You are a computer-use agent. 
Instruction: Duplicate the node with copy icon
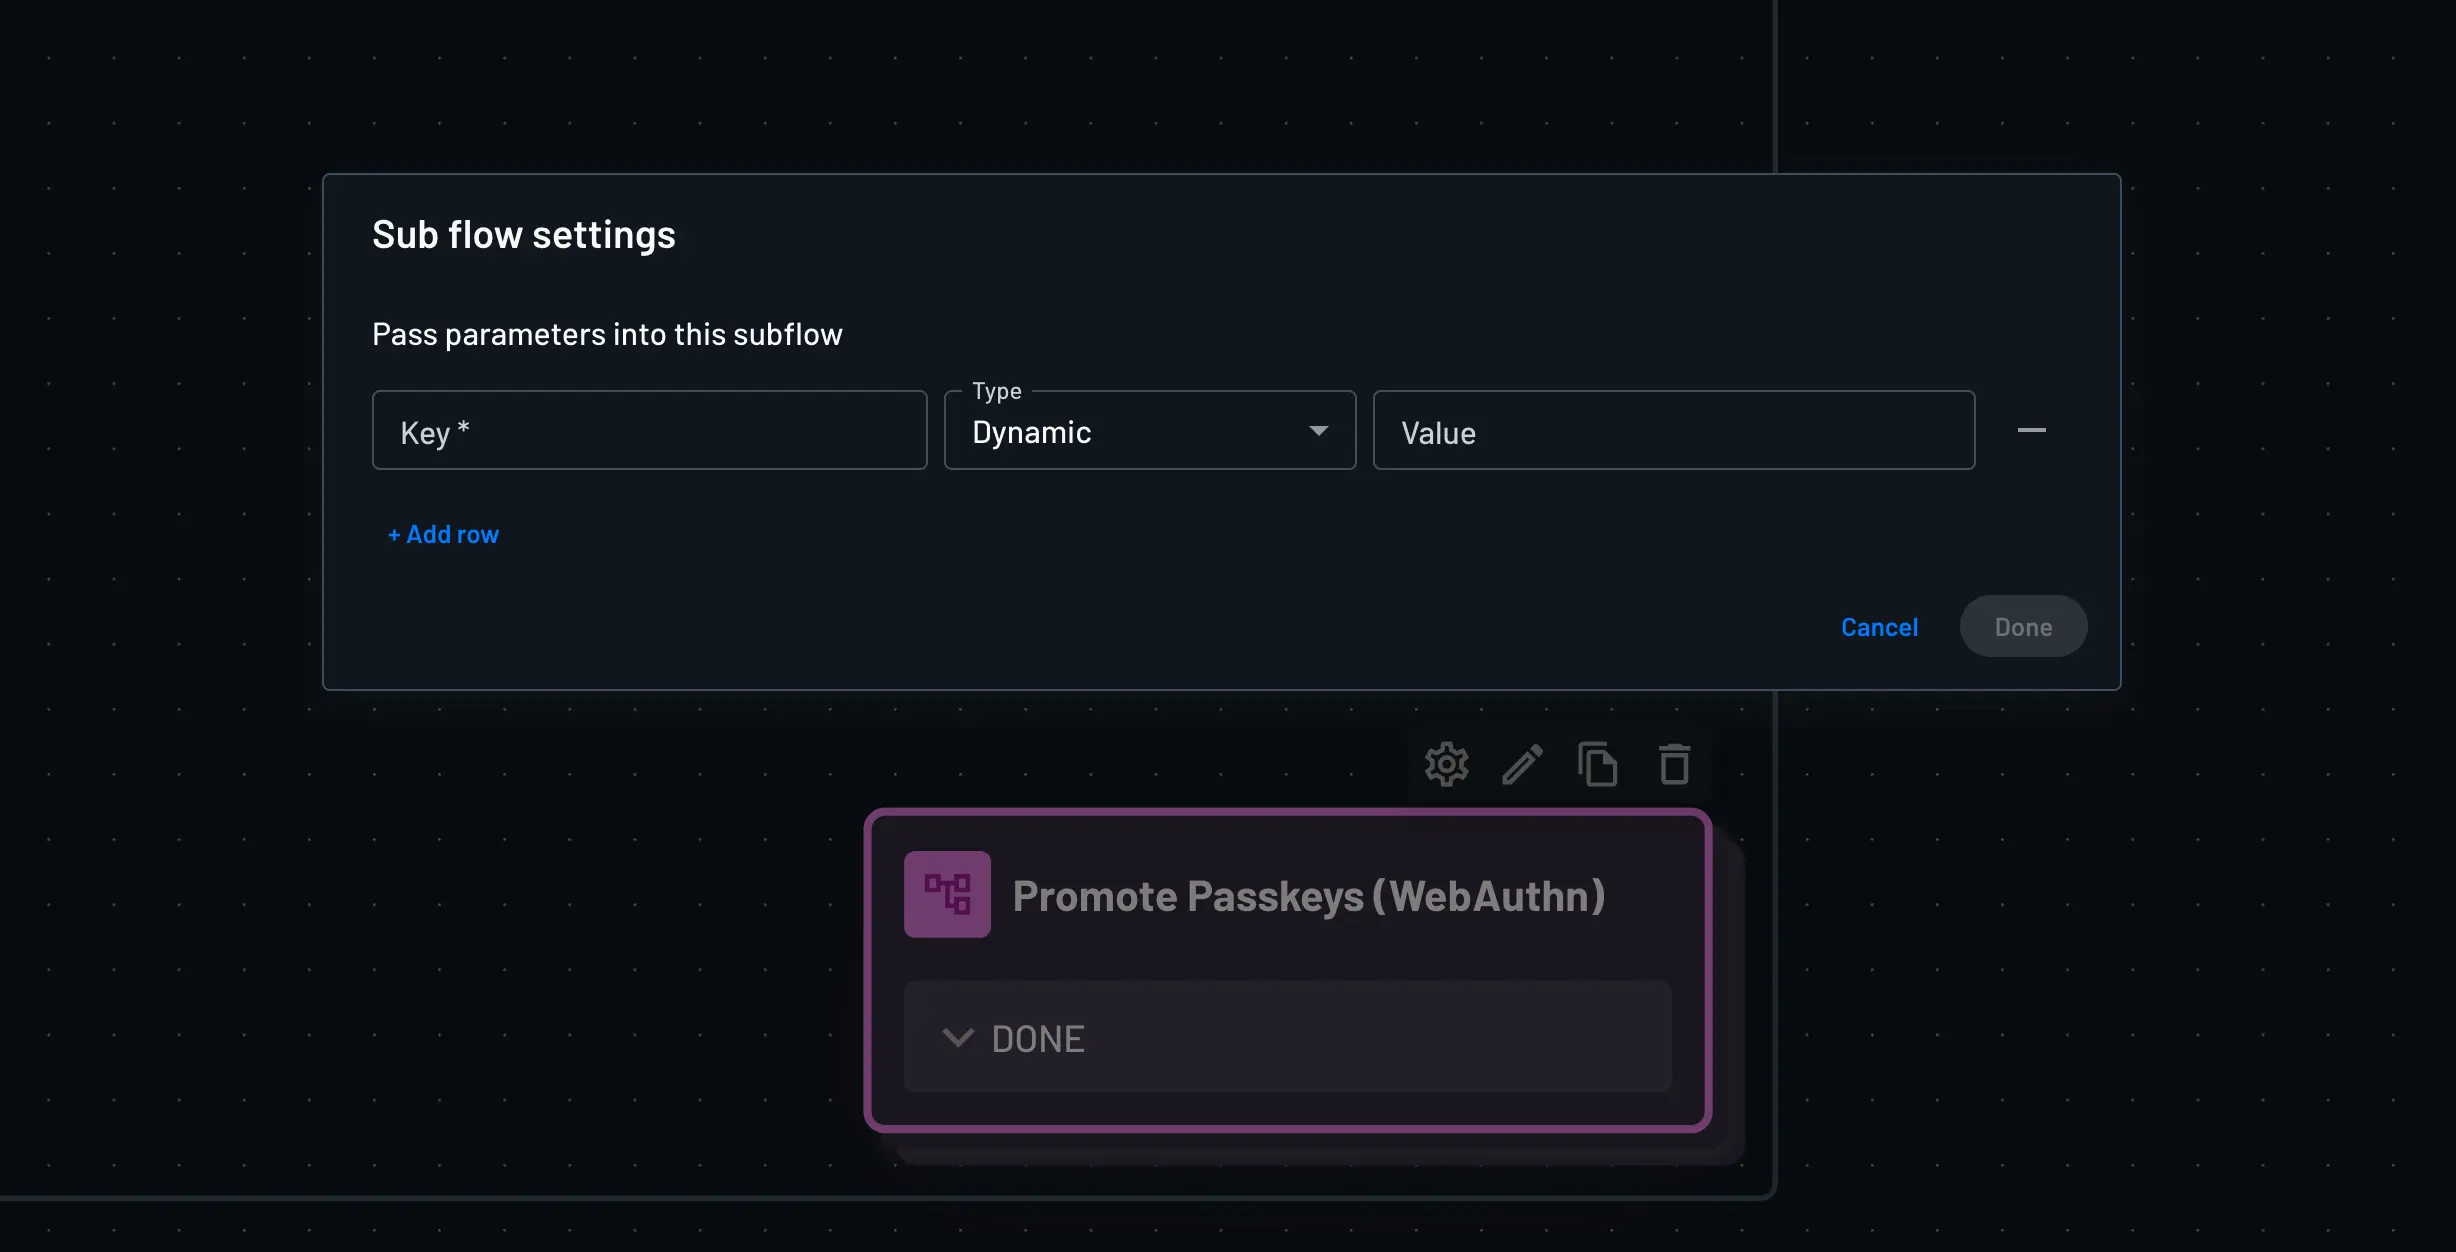tap(1598, 765)
